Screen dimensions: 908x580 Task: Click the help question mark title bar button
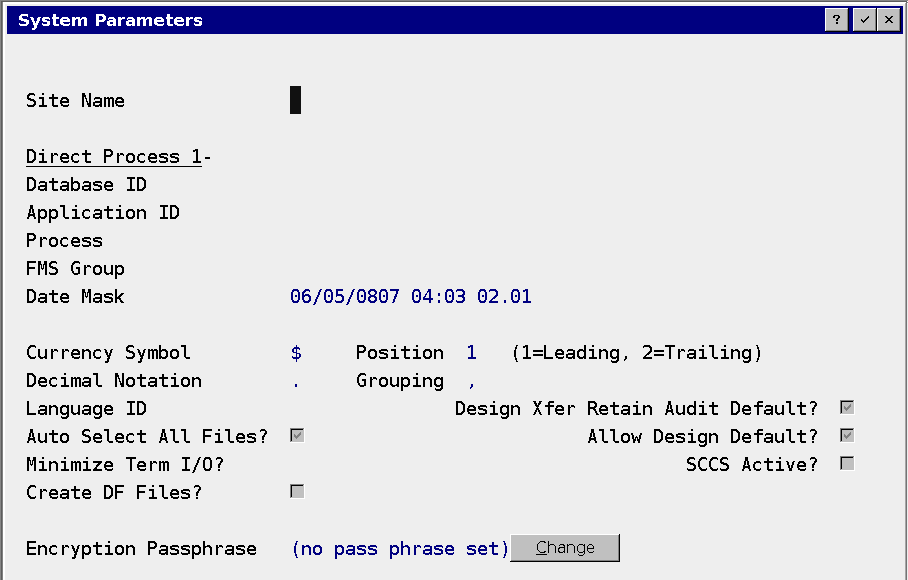[836, 20]
